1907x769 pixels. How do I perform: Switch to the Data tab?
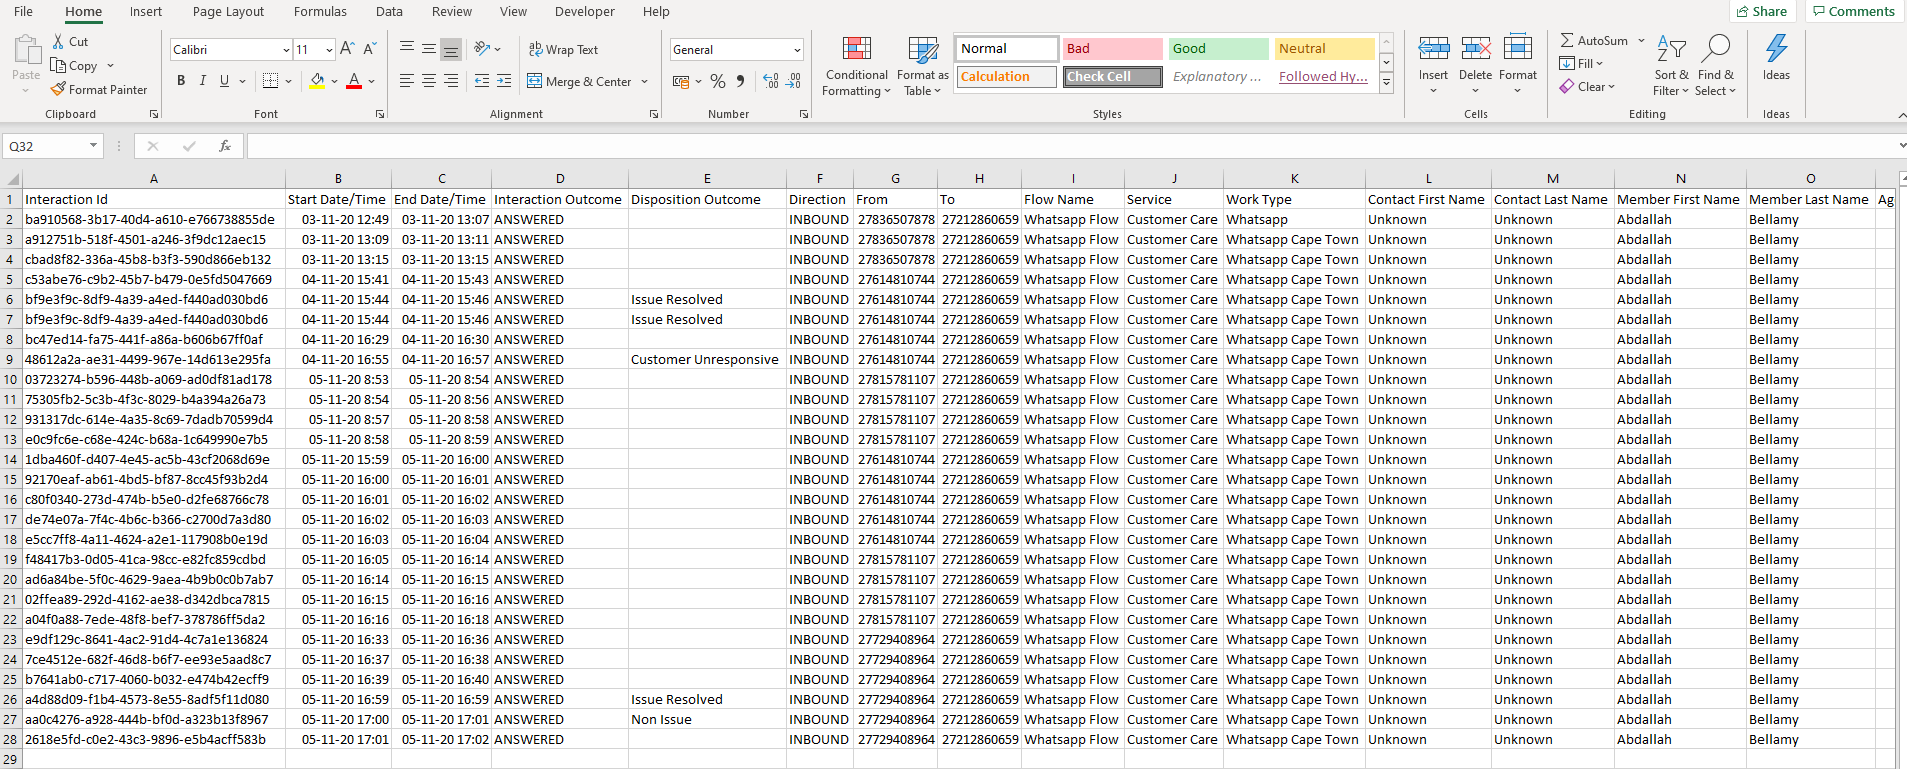[389, 11]
